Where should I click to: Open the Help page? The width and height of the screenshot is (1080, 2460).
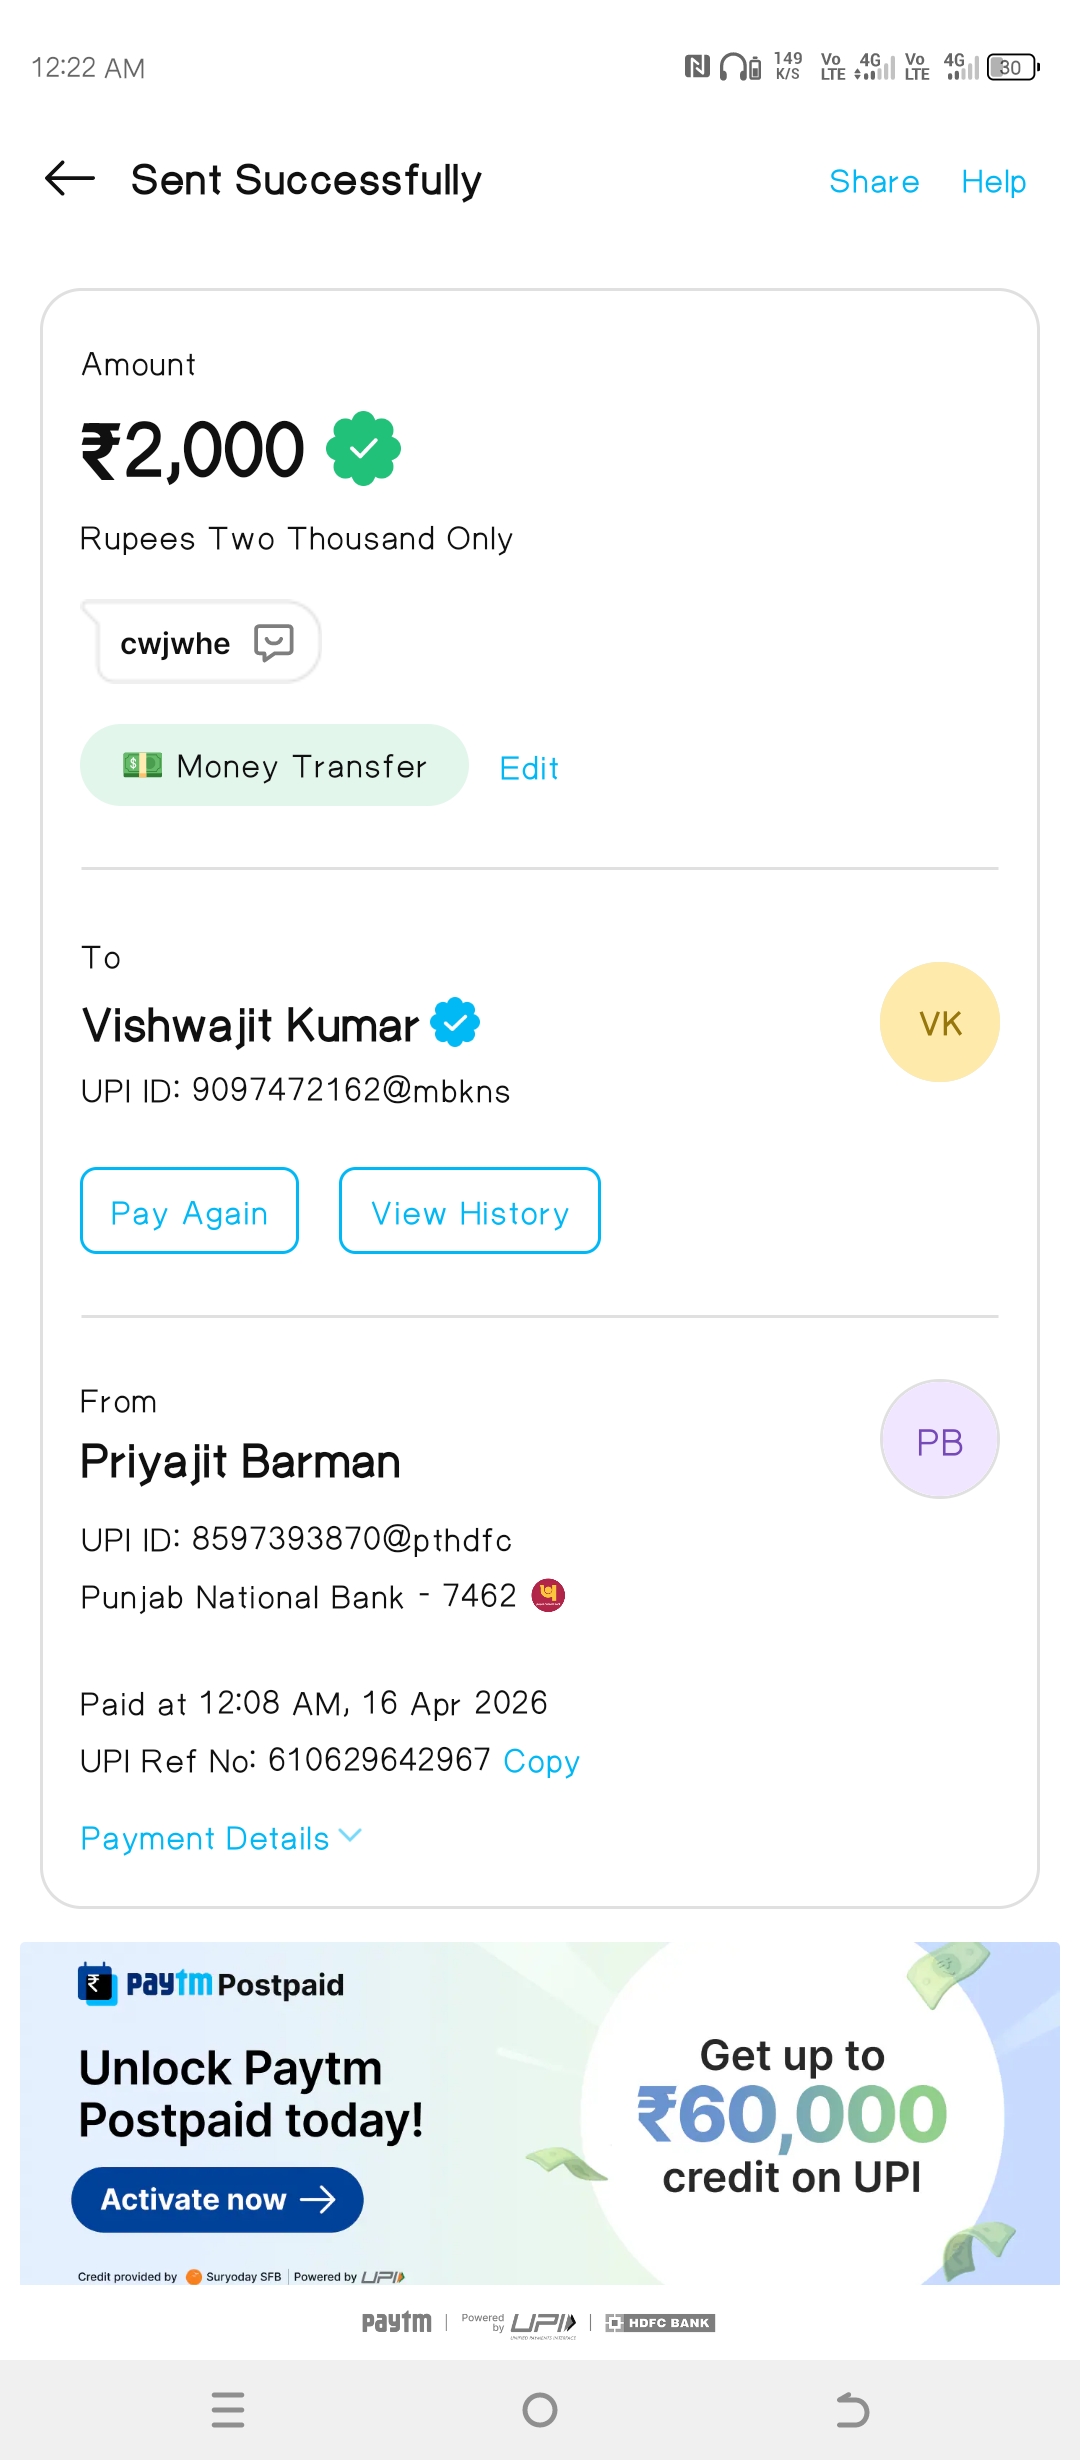pos(993,182)
